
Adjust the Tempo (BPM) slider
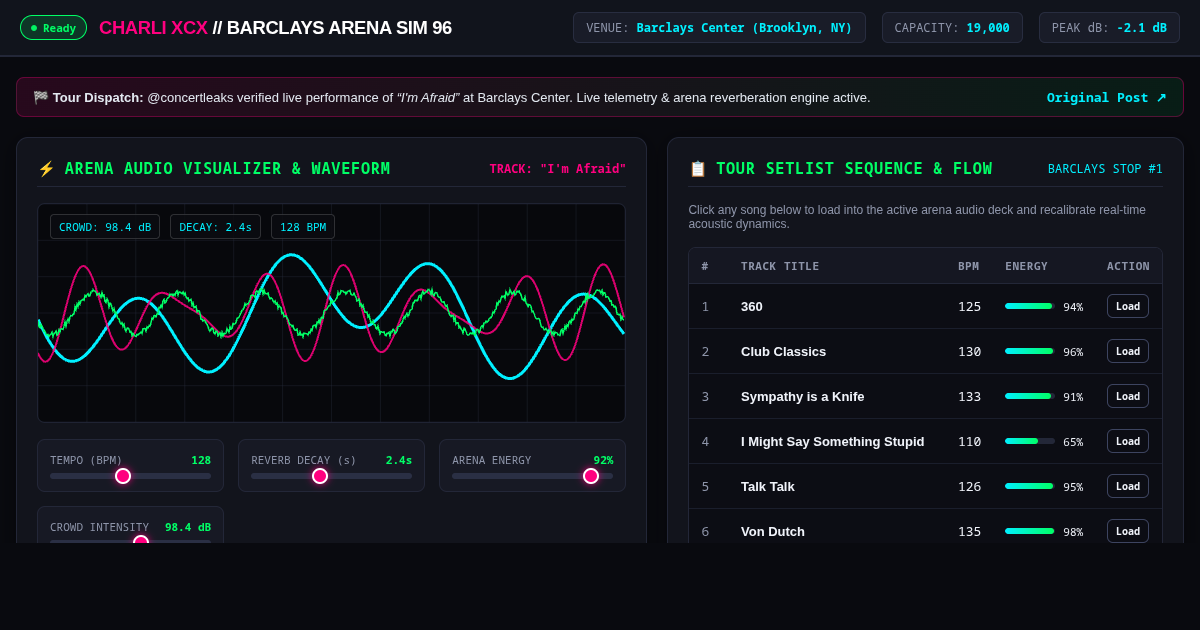131,476
